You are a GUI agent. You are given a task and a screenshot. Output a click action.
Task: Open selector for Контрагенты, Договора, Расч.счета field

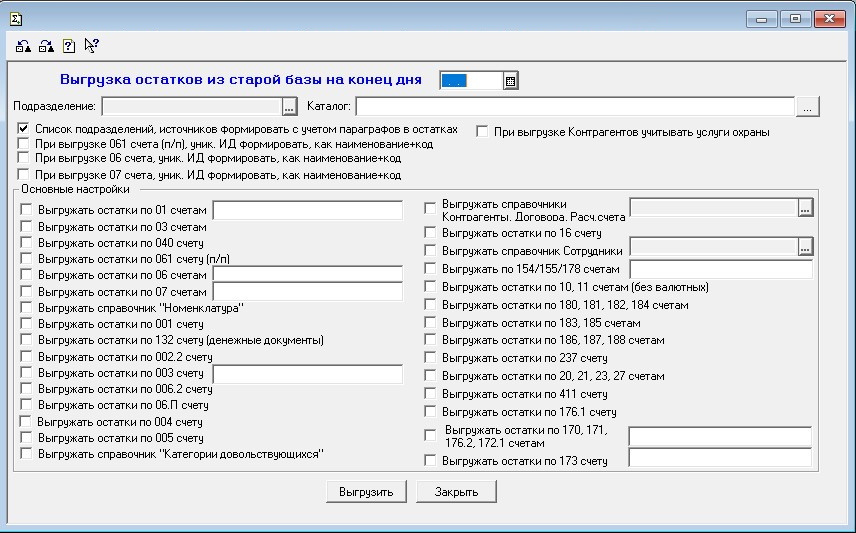click(806, 207)
